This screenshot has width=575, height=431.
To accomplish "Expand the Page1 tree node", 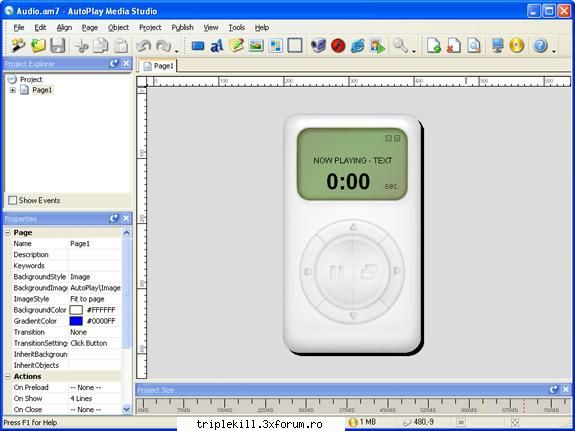I will coord(12,90).
